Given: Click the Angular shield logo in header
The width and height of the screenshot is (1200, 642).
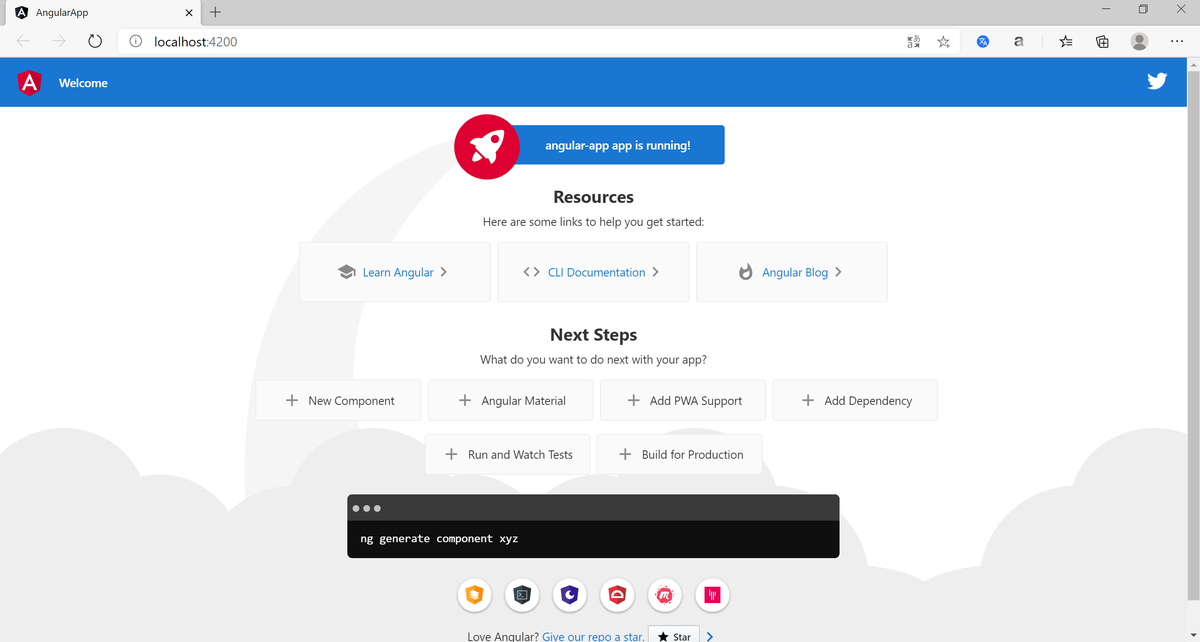Looking at the screenshot, I should tap(30, 83).
